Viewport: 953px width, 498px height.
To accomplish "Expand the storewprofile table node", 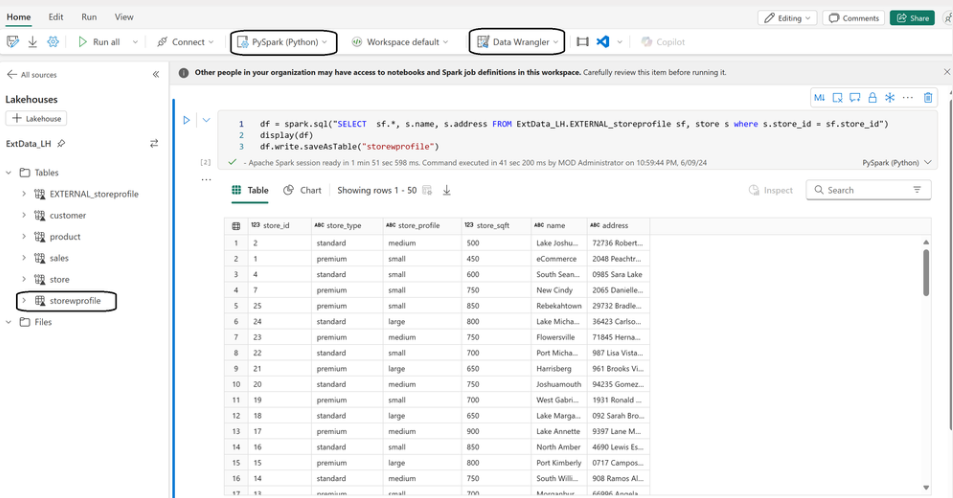I will click(x=24, y=300).
